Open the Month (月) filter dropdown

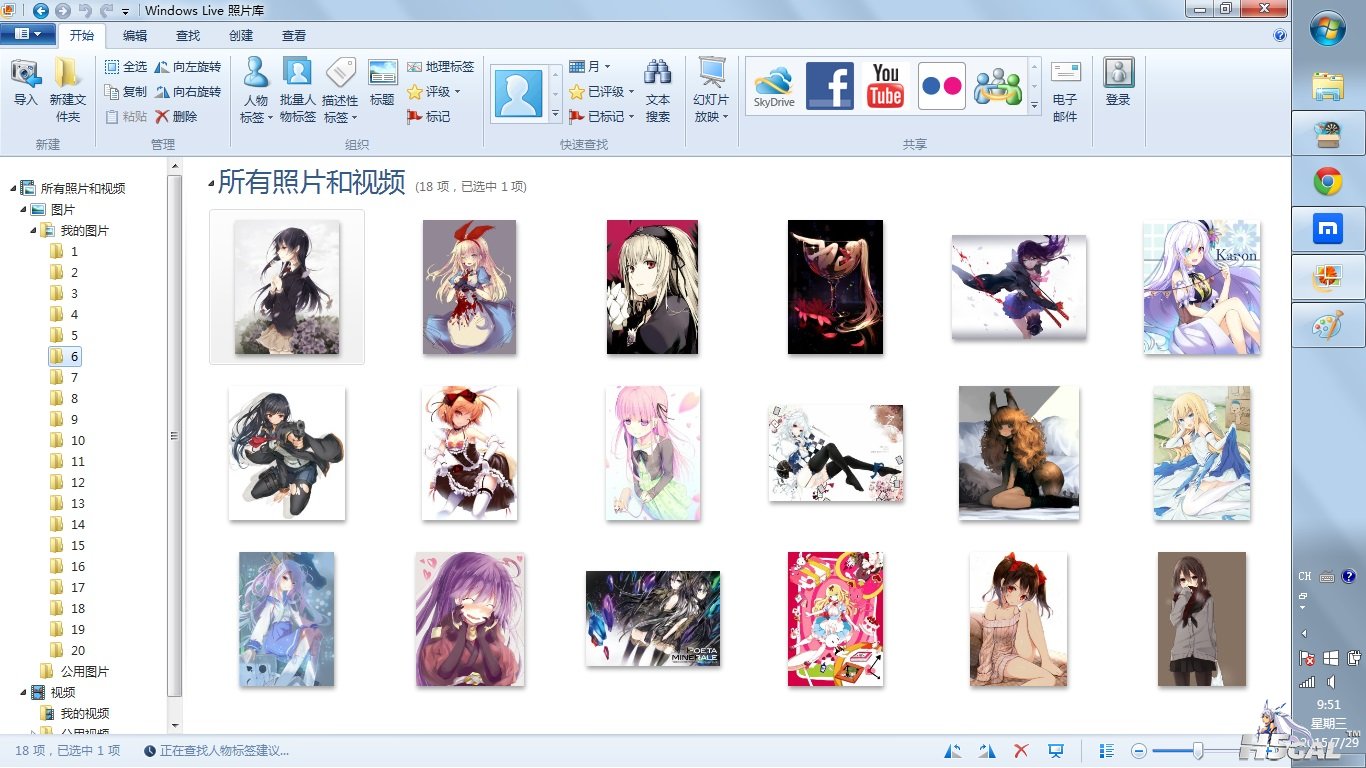point(590,67)
